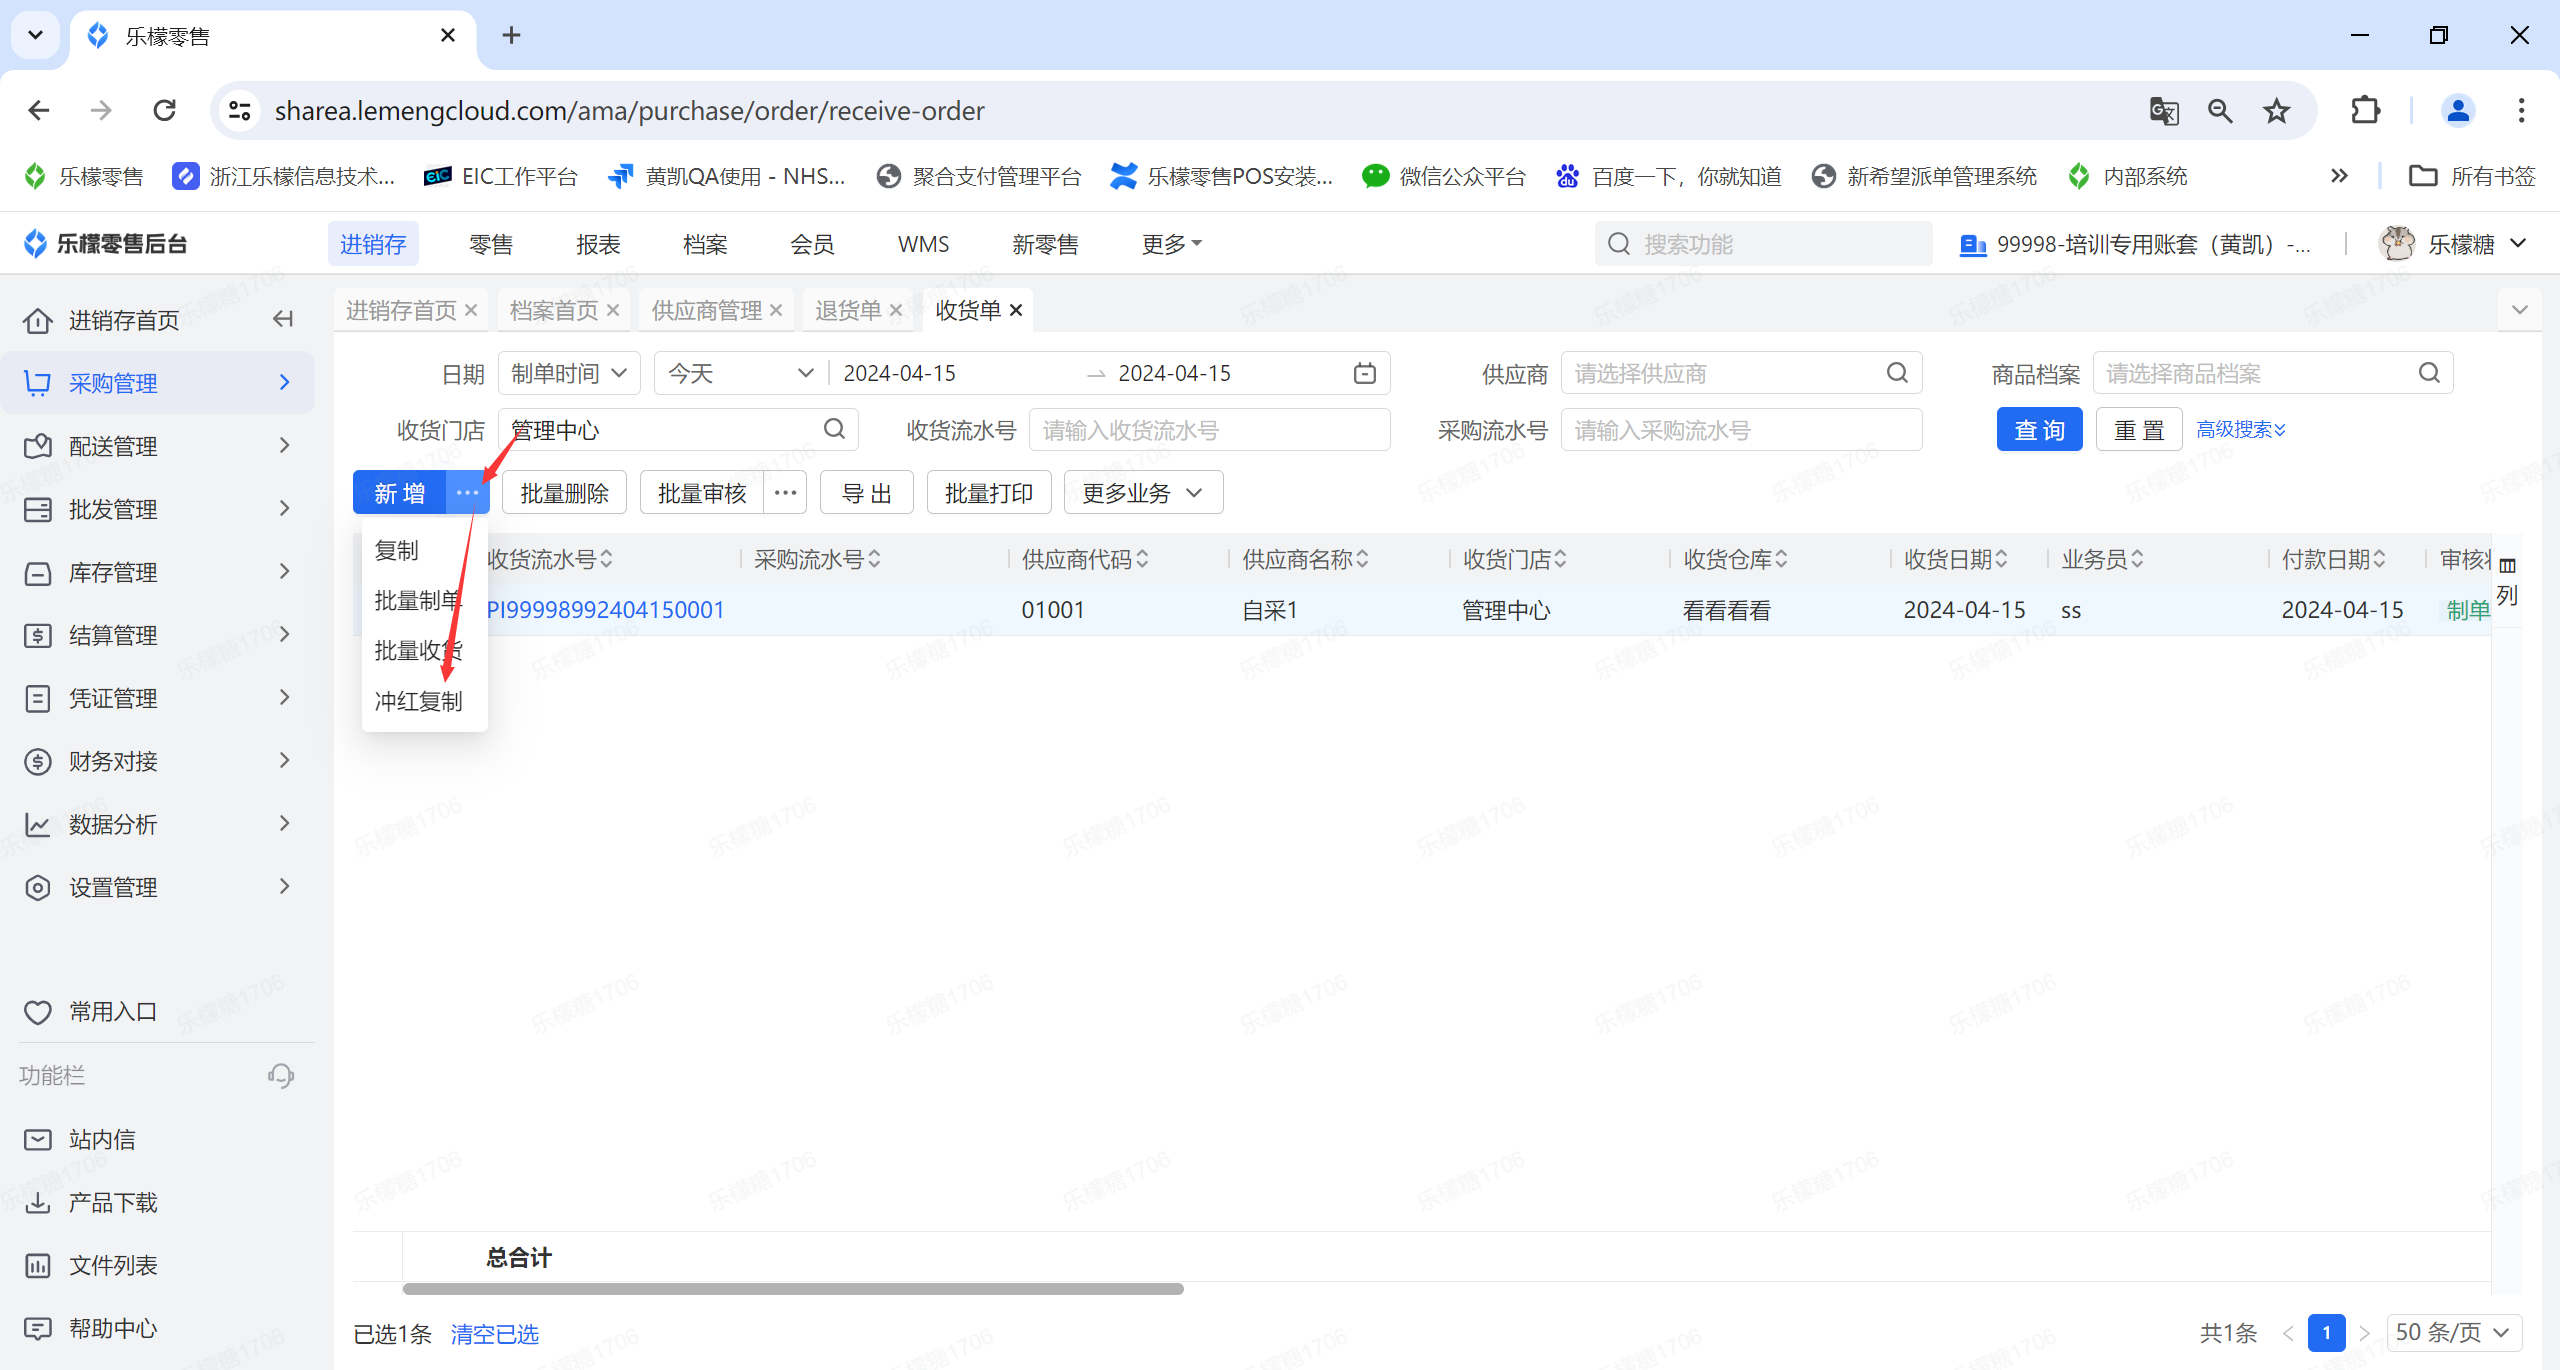Expand 库存管理 sidebar menu
The image size is (2560, 1370).
[x=158, y=572]
